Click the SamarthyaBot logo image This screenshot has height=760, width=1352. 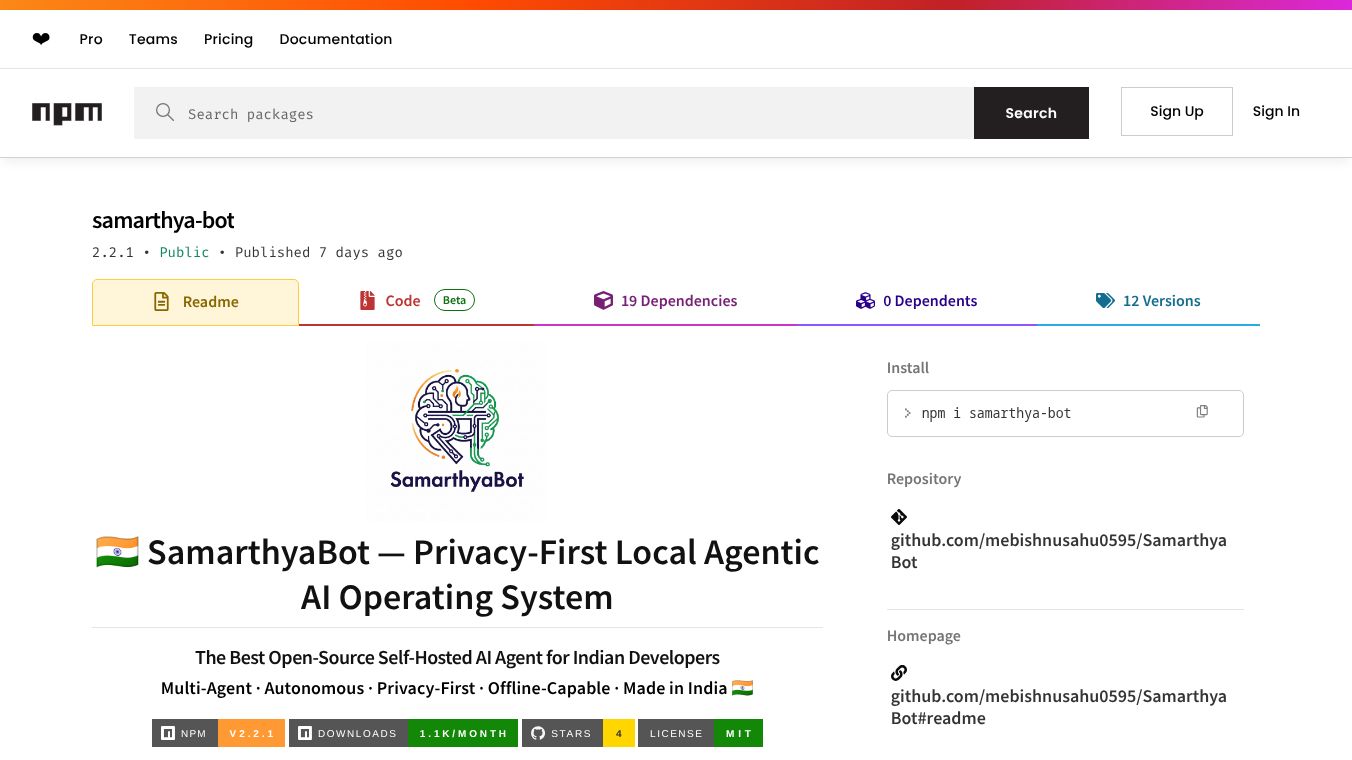point(457,431)
